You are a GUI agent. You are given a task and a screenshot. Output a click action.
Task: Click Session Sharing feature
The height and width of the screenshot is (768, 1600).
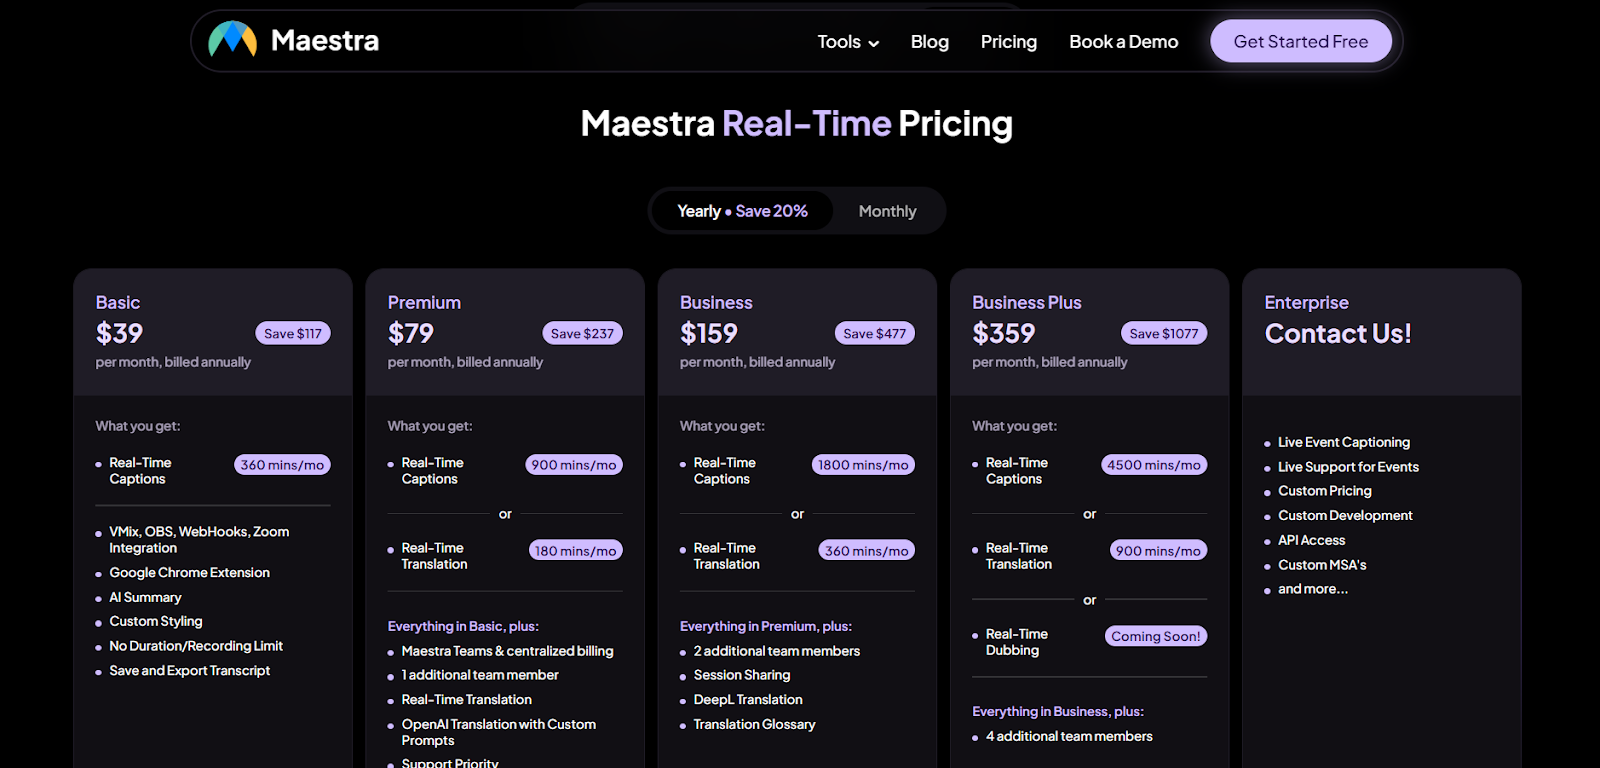pyautogui.click(x=742, y=675)
